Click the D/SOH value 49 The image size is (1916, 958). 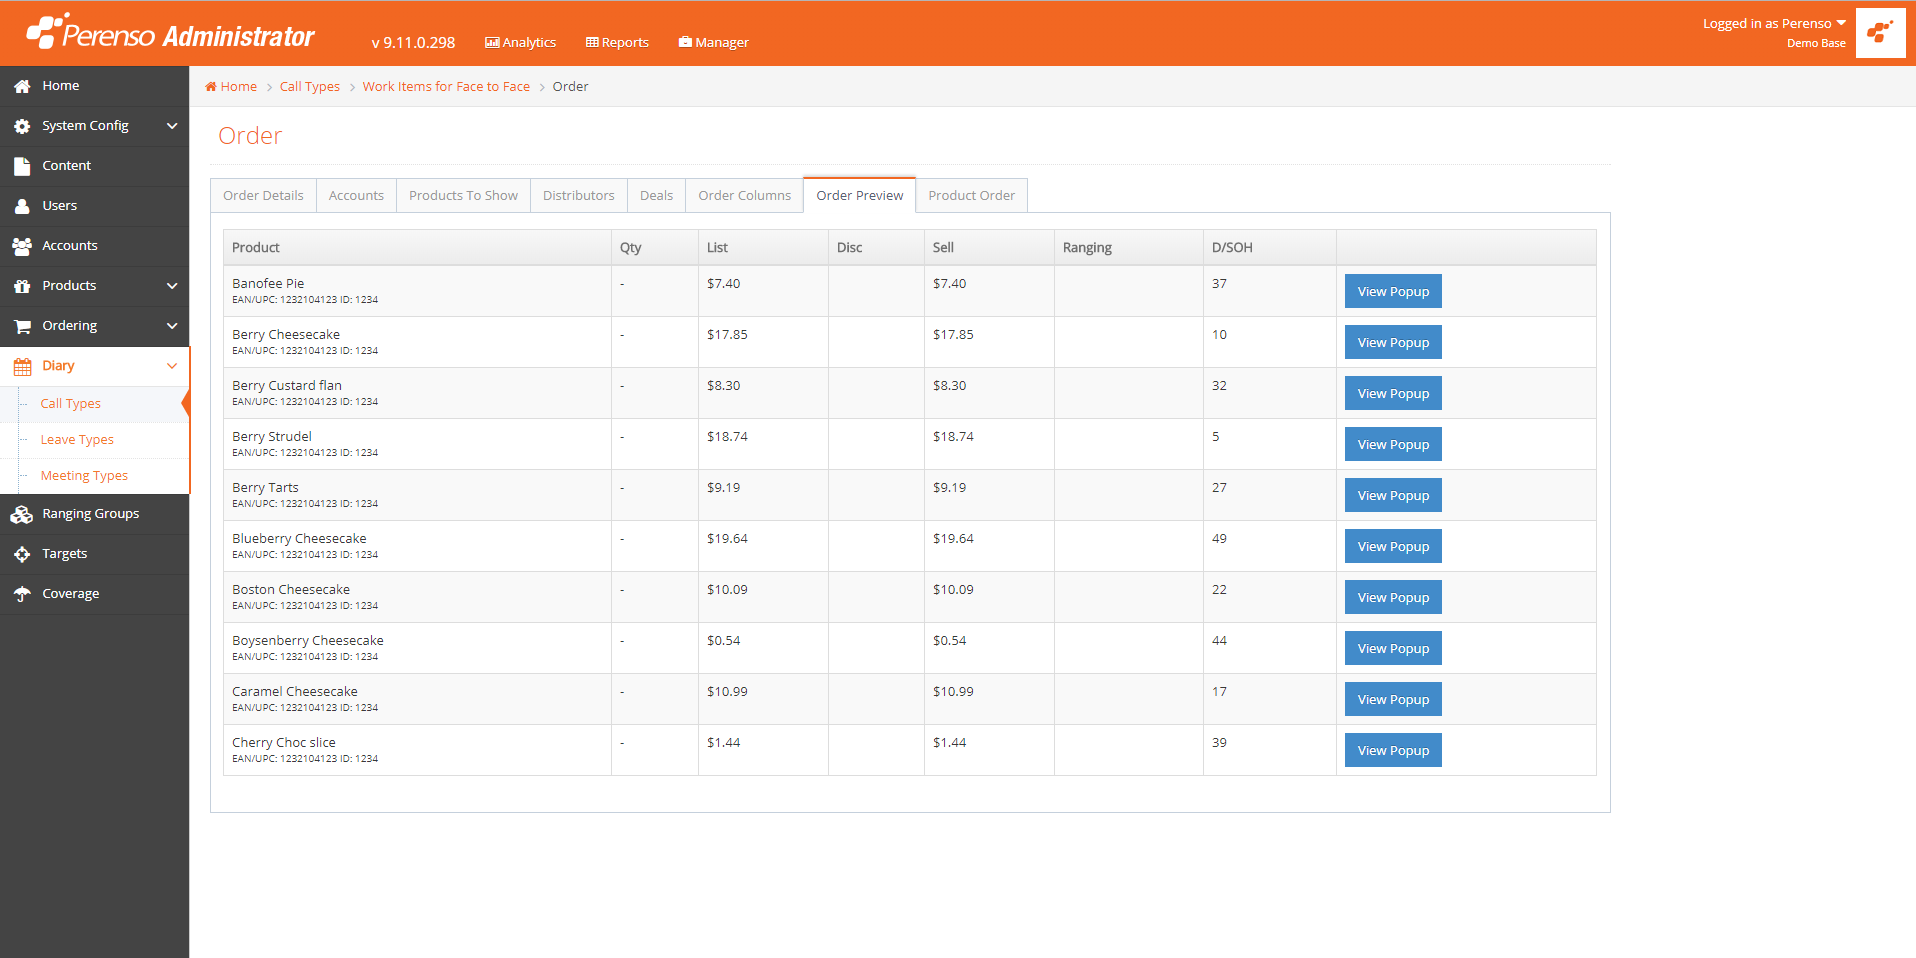click(x=1219, y=539)
